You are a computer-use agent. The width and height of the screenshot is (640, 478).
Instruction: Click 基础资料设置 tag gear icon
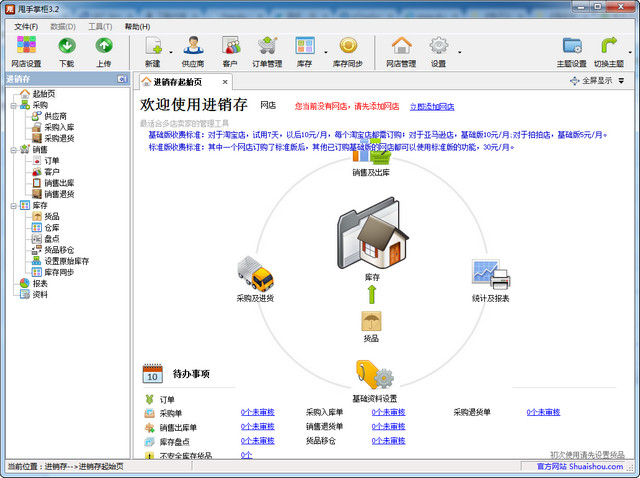click(x=375, y=374)
